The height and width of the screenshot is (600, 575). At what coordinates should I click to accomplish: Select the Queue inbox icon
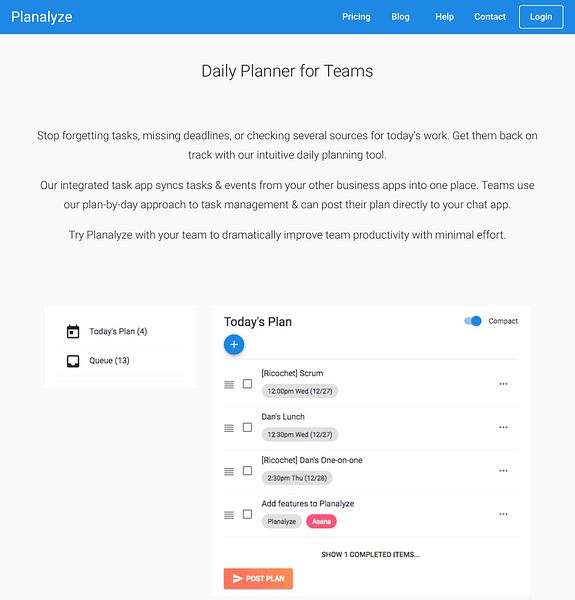(x=73, y=361)
